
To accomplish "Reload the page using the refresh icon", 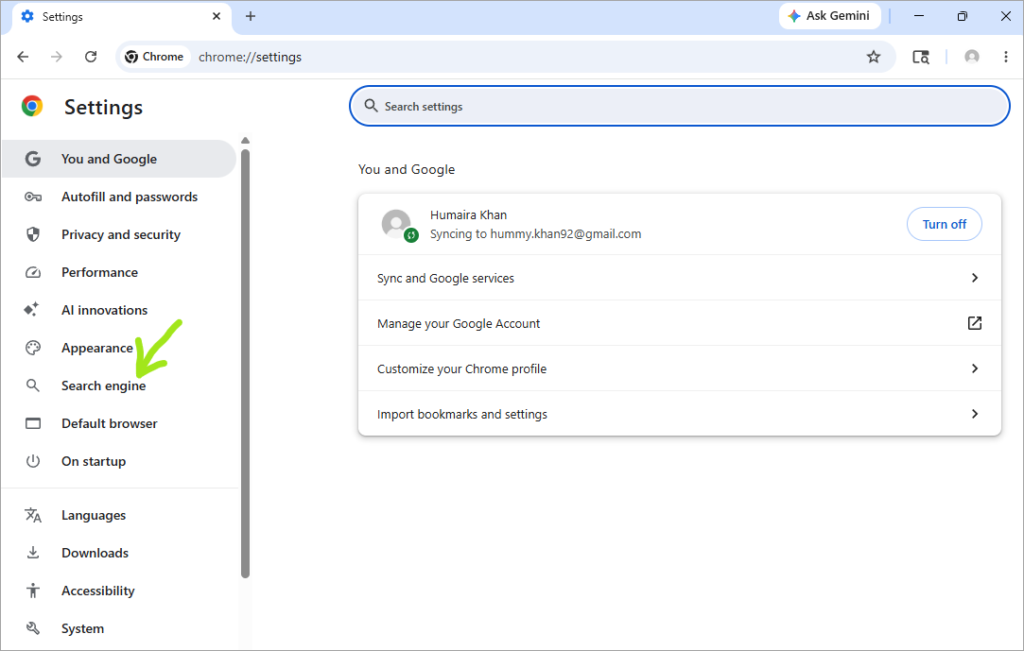I will (x=91, y=57).
